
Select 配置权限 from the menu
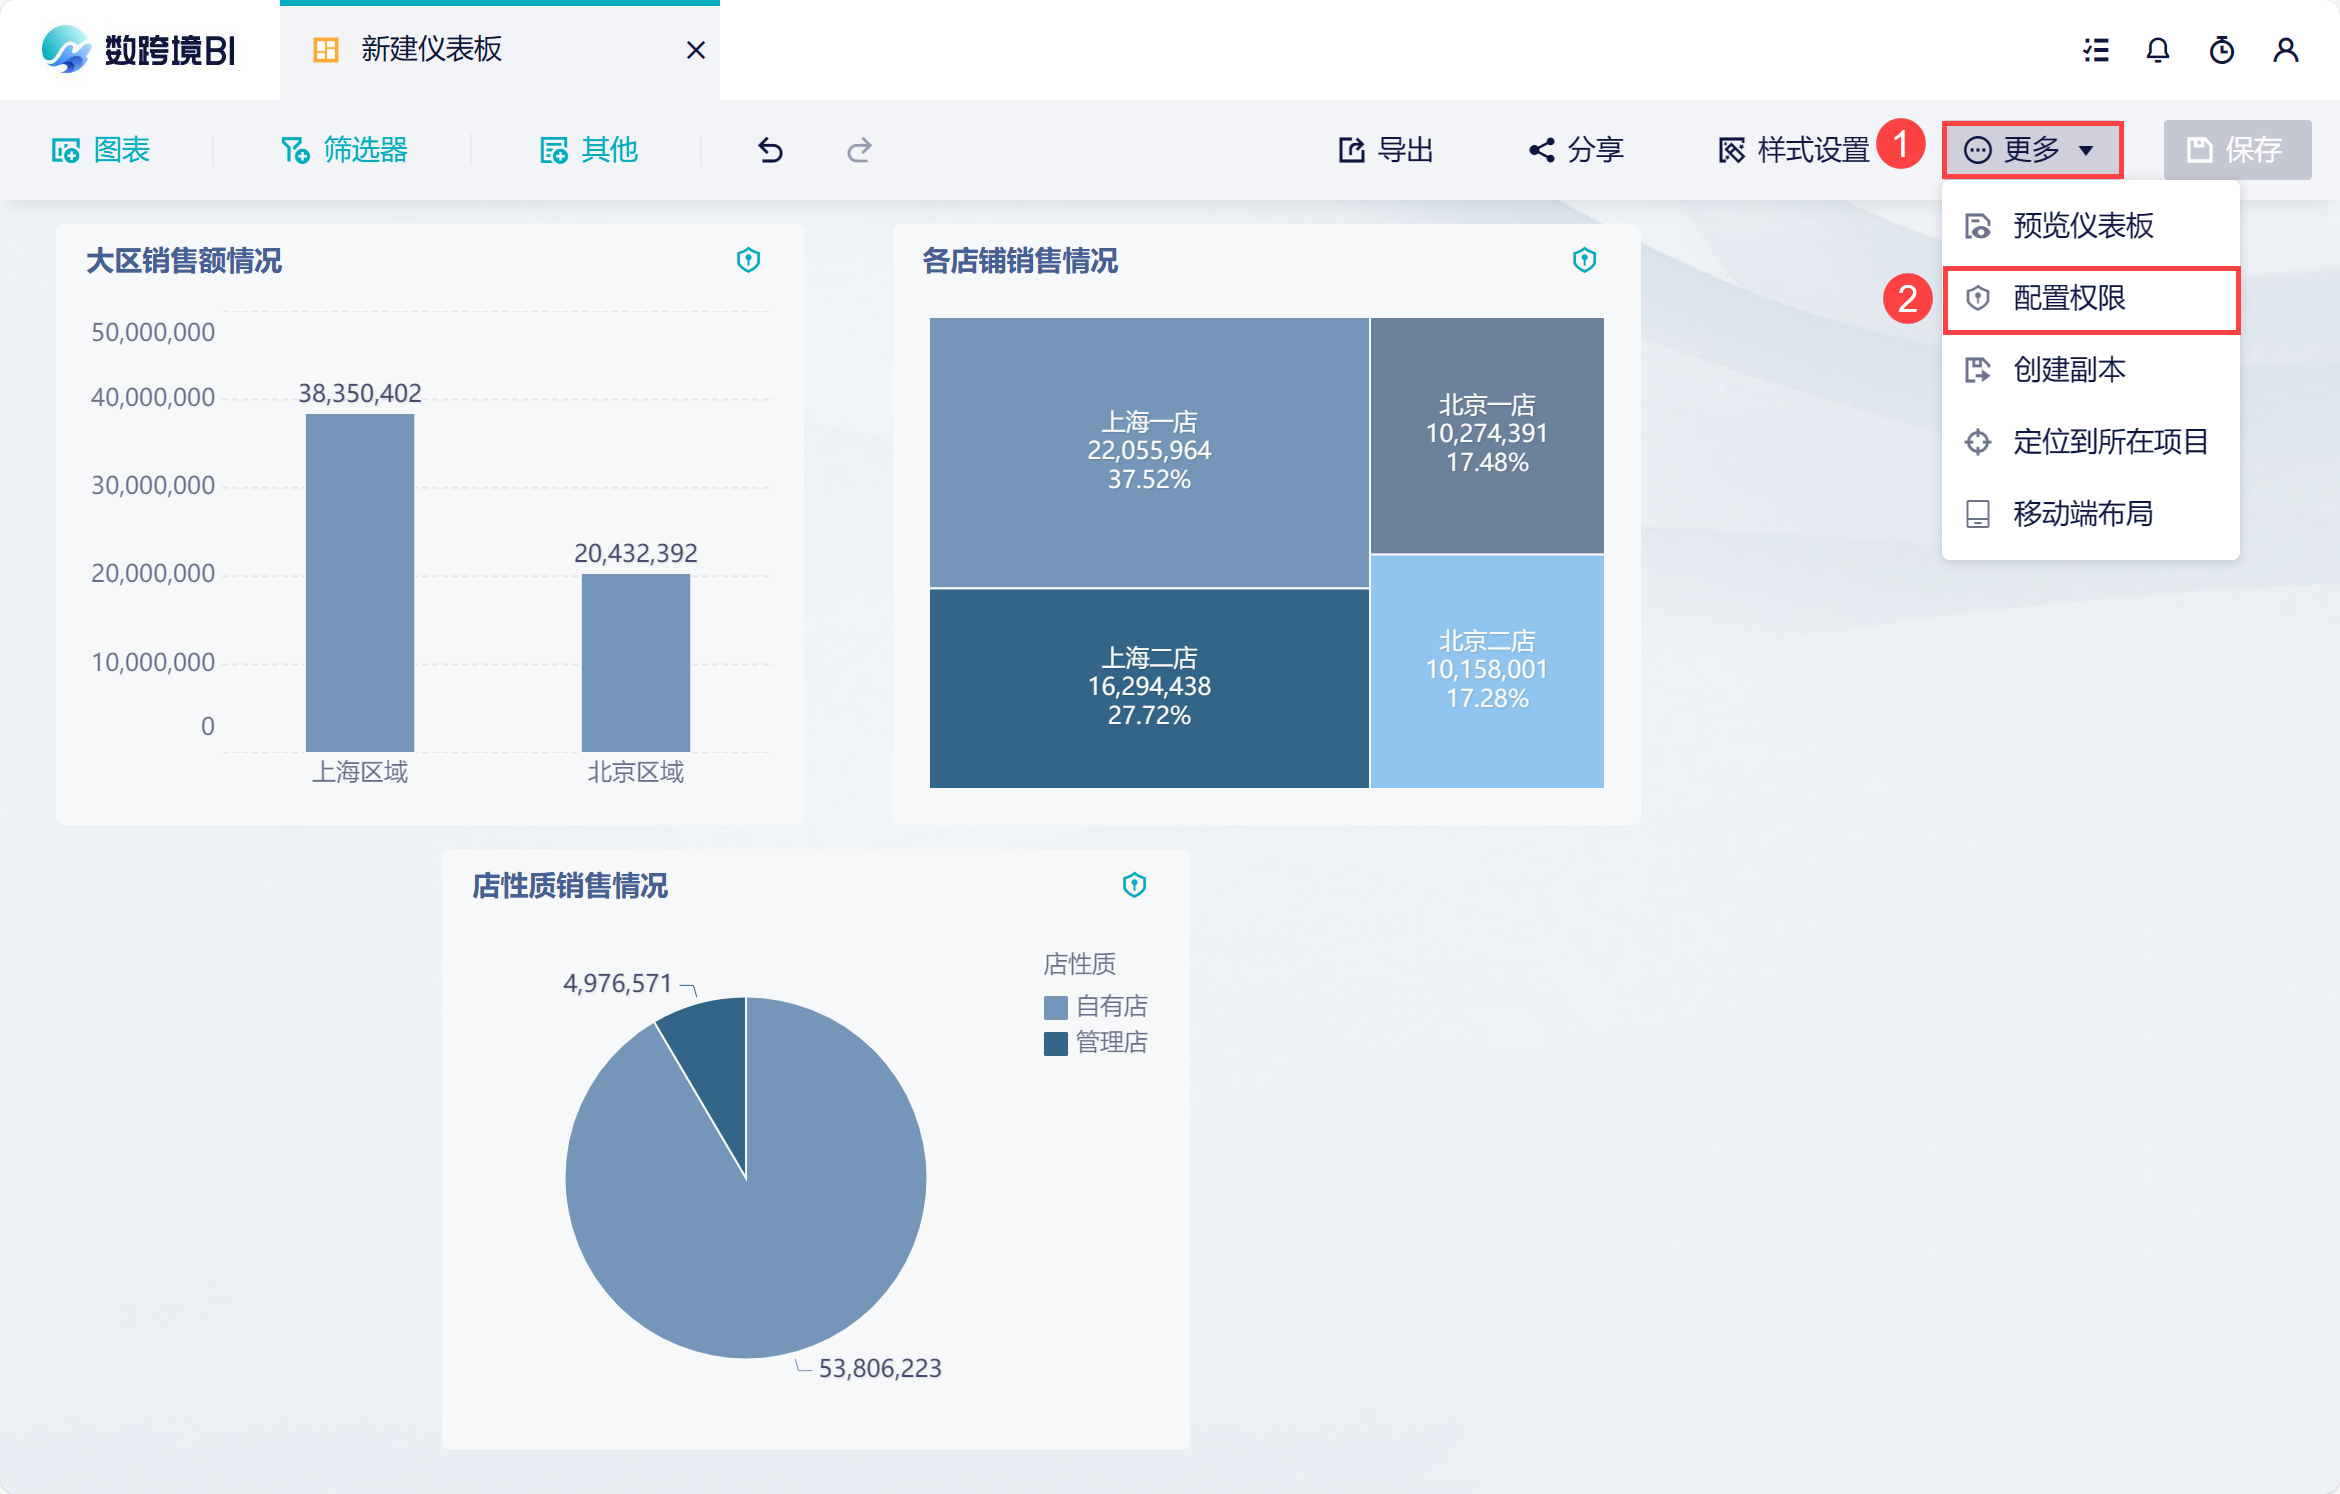pos(2068,298)
